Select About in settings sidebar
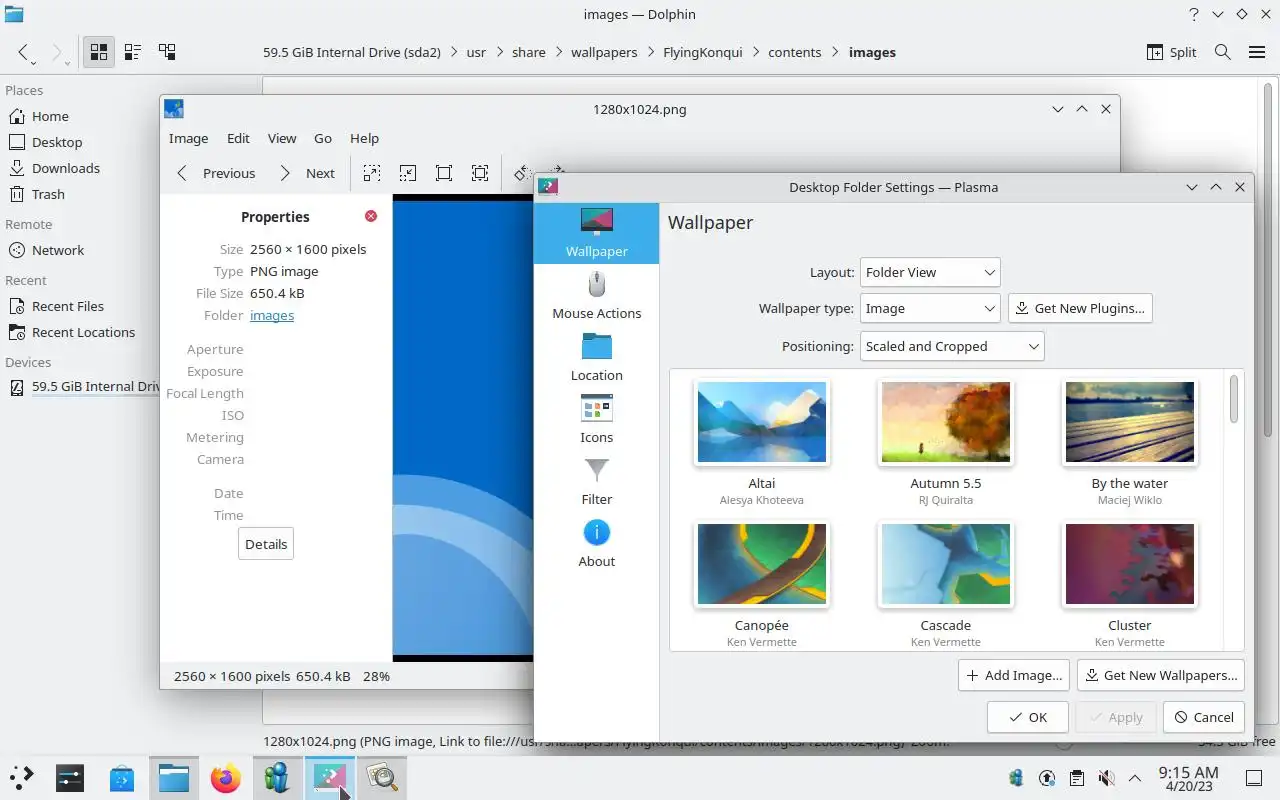The image size is (1280, 800). coord(597,543)
